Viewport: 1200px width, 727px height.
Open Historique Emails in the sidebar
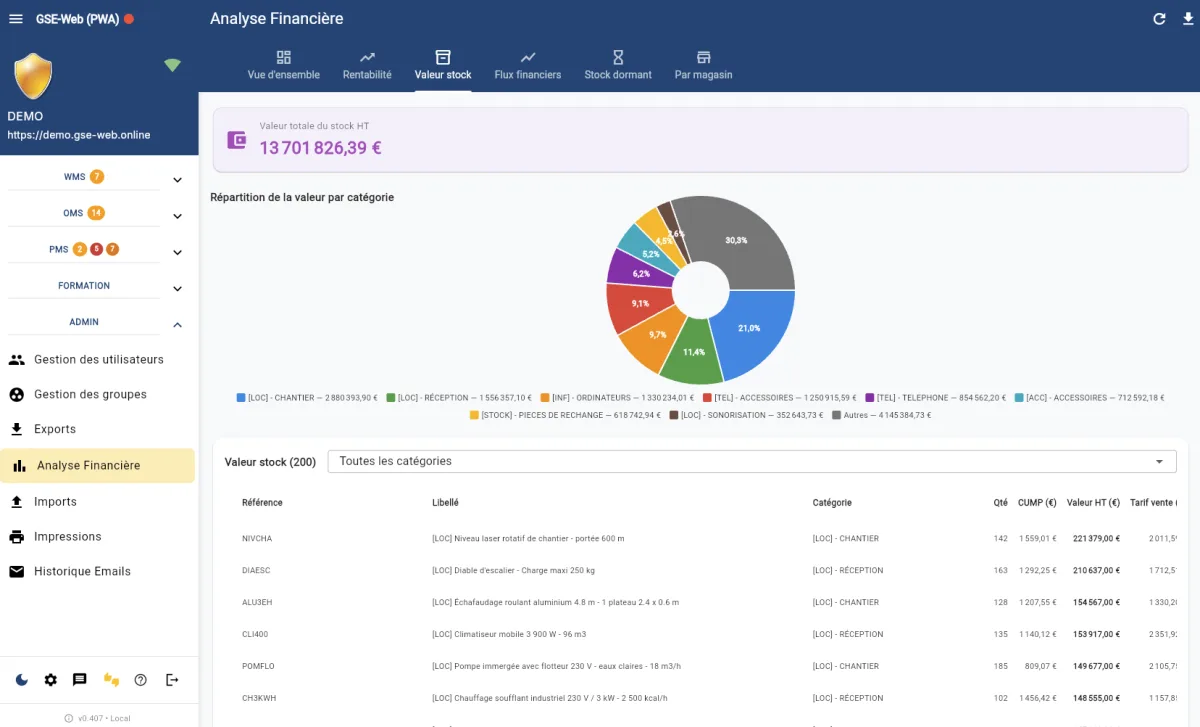(x=82, y=572)
